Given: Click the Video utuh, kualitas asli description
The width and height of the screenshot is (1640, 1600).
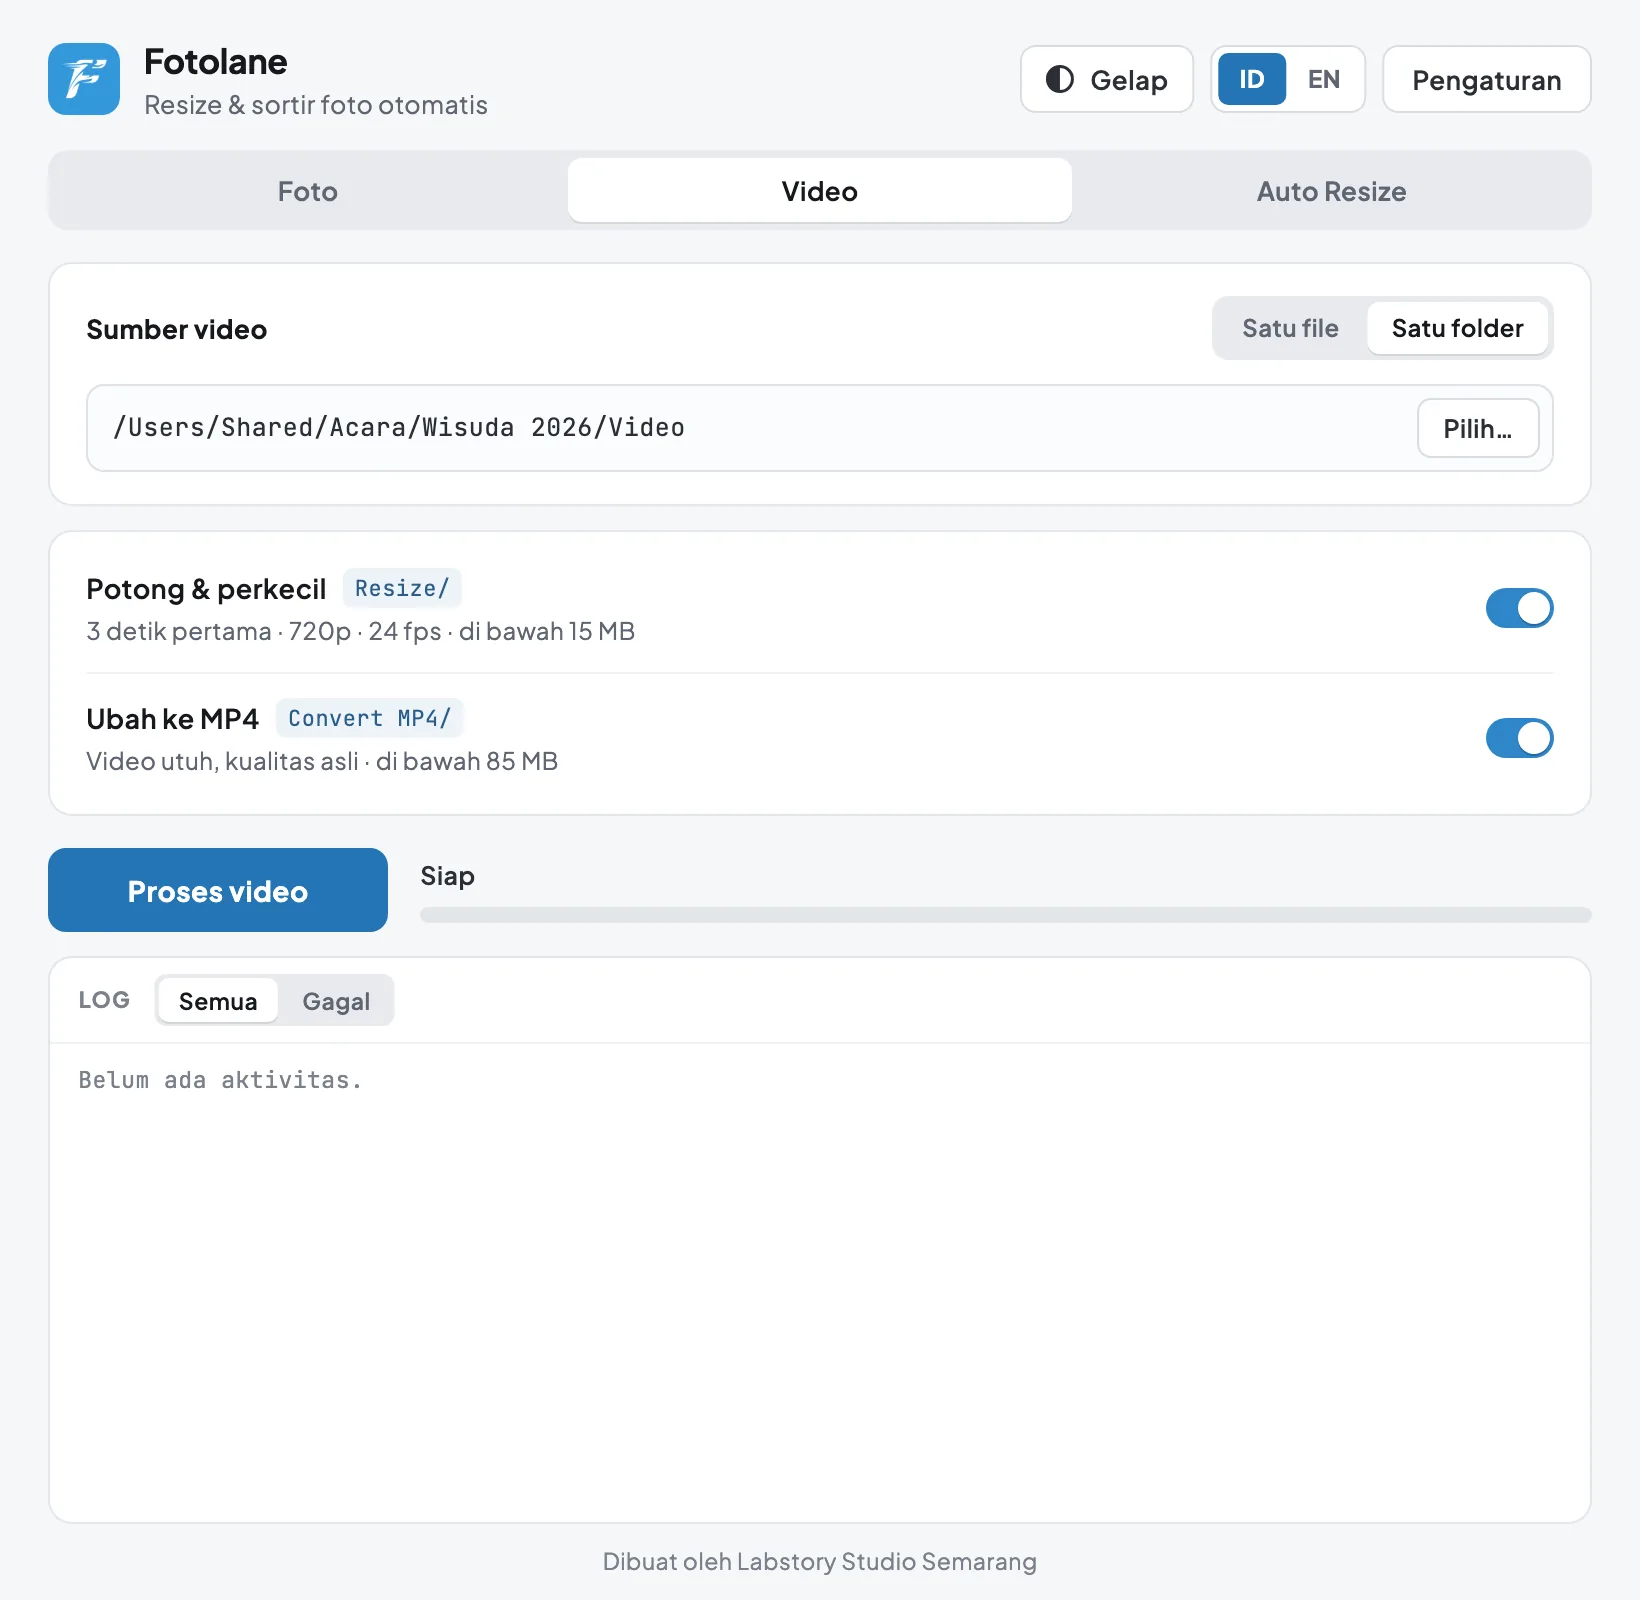Looking at the screenshot, I should (322, 761).
